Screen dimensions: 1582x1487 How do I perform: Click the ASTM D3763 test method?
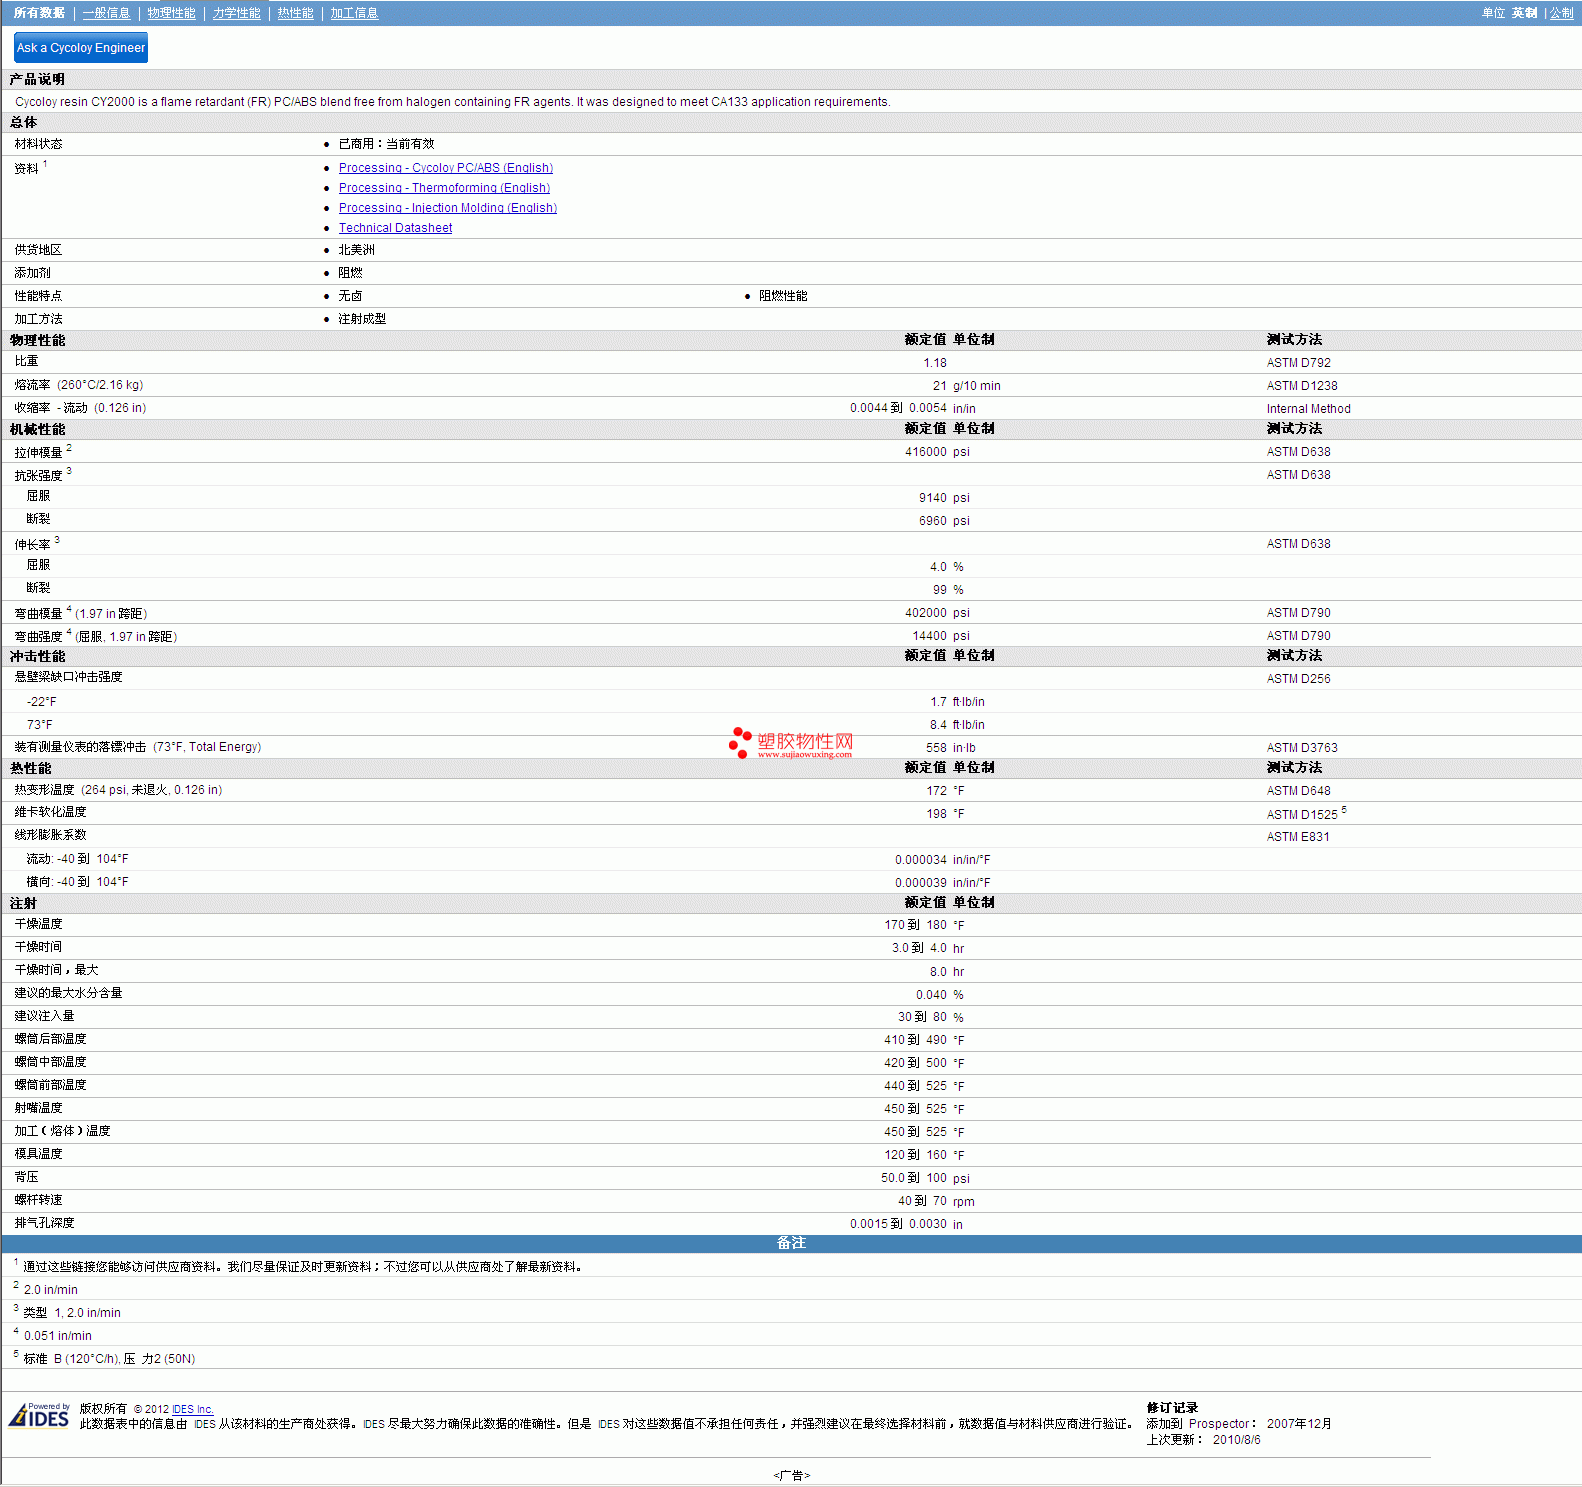click(x=1302, y=748)
